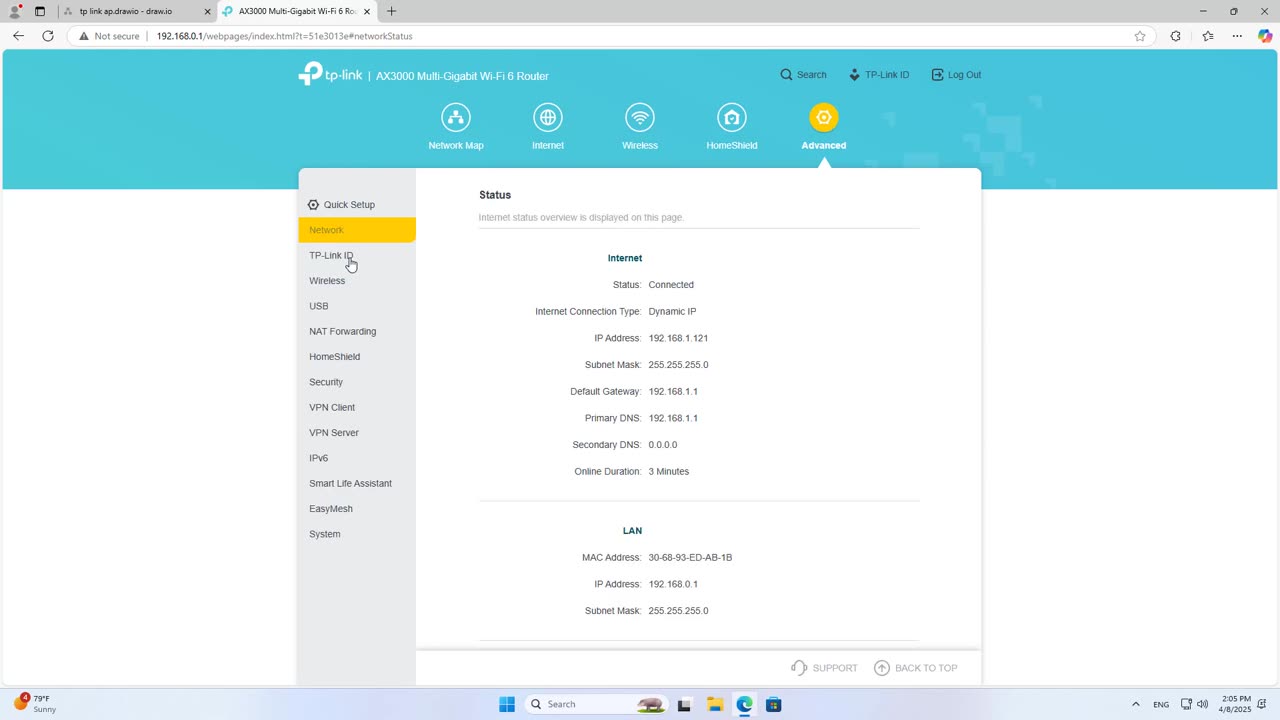Click the browser Refresh button
Screen dimensions: 1280x720
[48, 36]
